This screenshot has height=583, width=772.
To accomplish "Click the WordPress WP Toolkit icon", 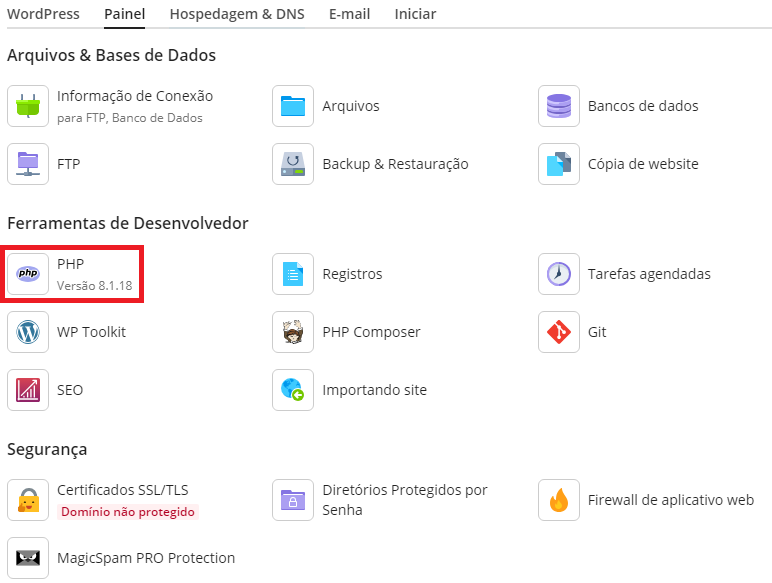I will coord(28,332).
